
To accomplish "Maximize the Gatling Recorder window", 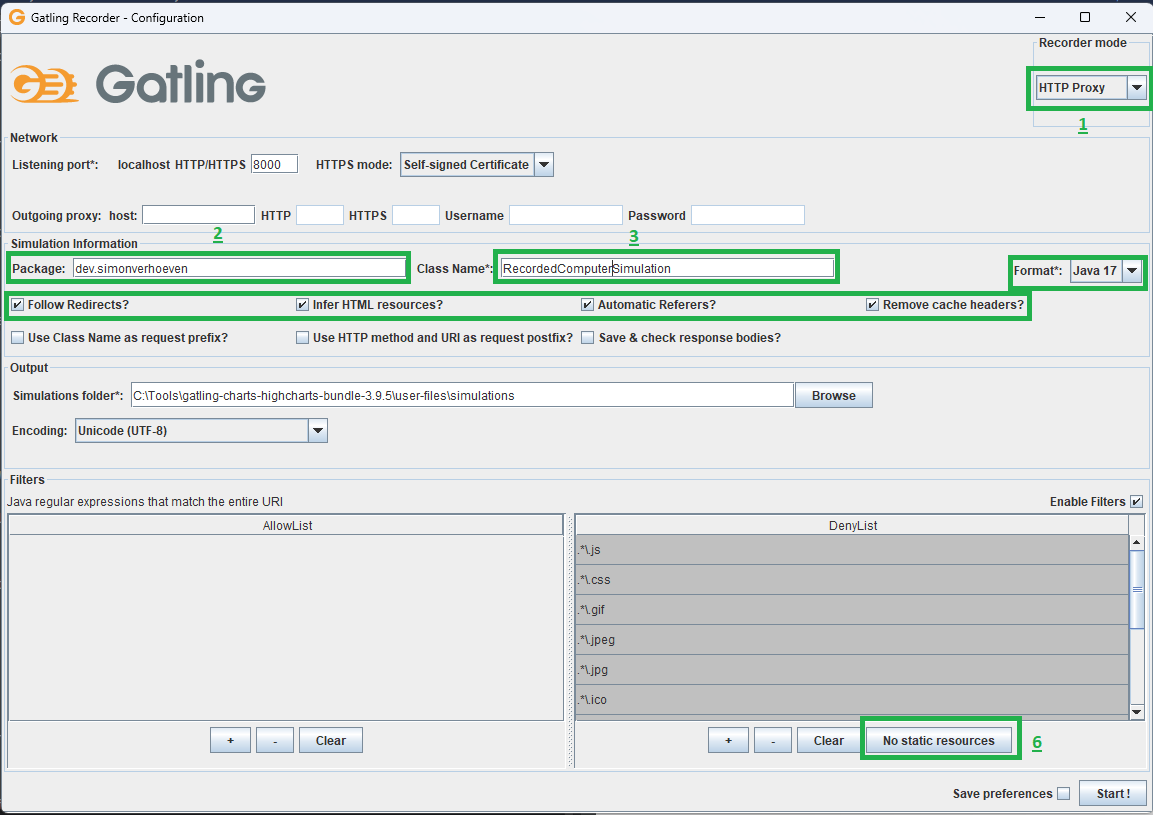I will (x=1085, y=17).
